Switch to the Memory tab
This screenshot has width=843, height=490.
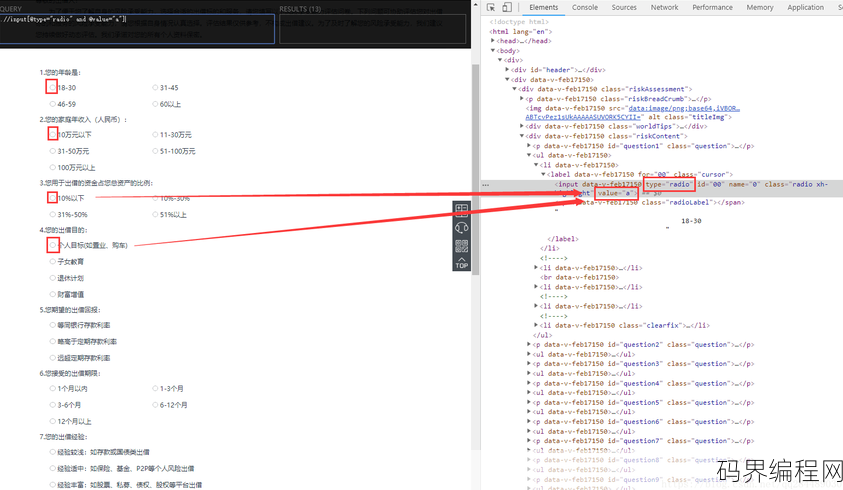point(759,8)
